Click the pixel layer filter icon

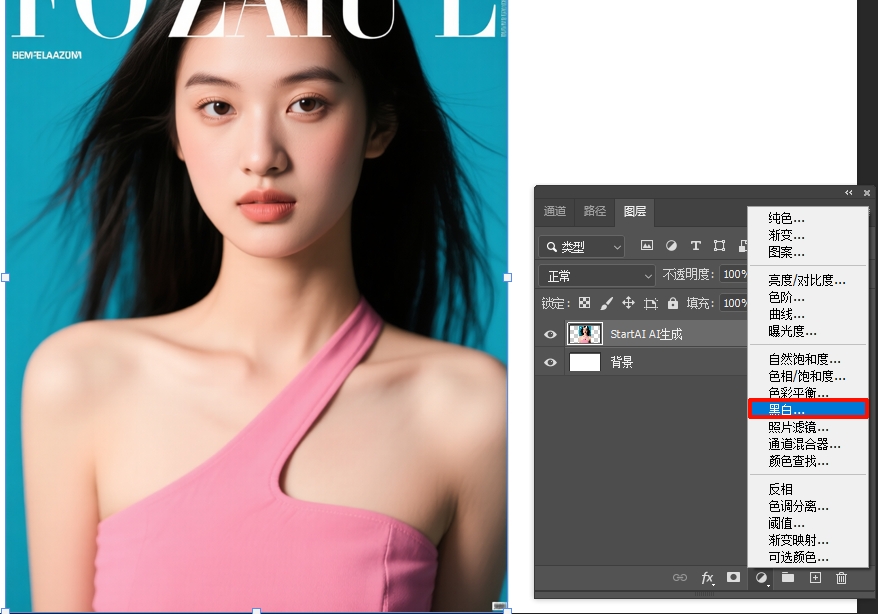[647, 246]
